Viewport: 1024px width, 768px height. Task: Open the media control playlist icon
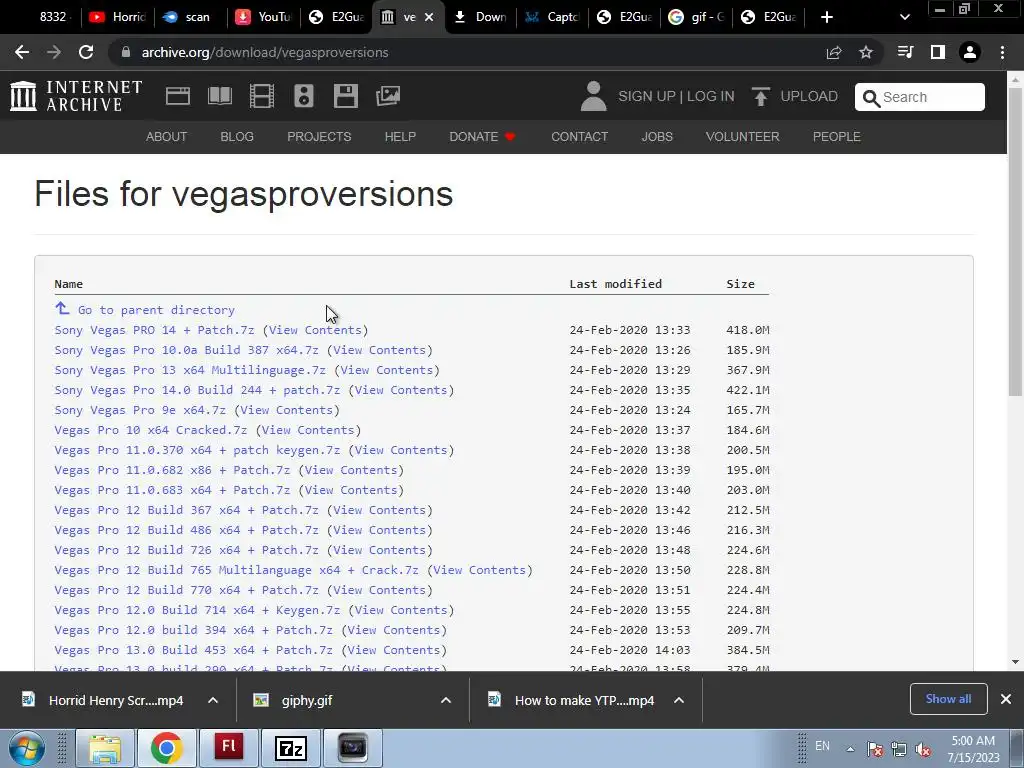coord(906,52)
